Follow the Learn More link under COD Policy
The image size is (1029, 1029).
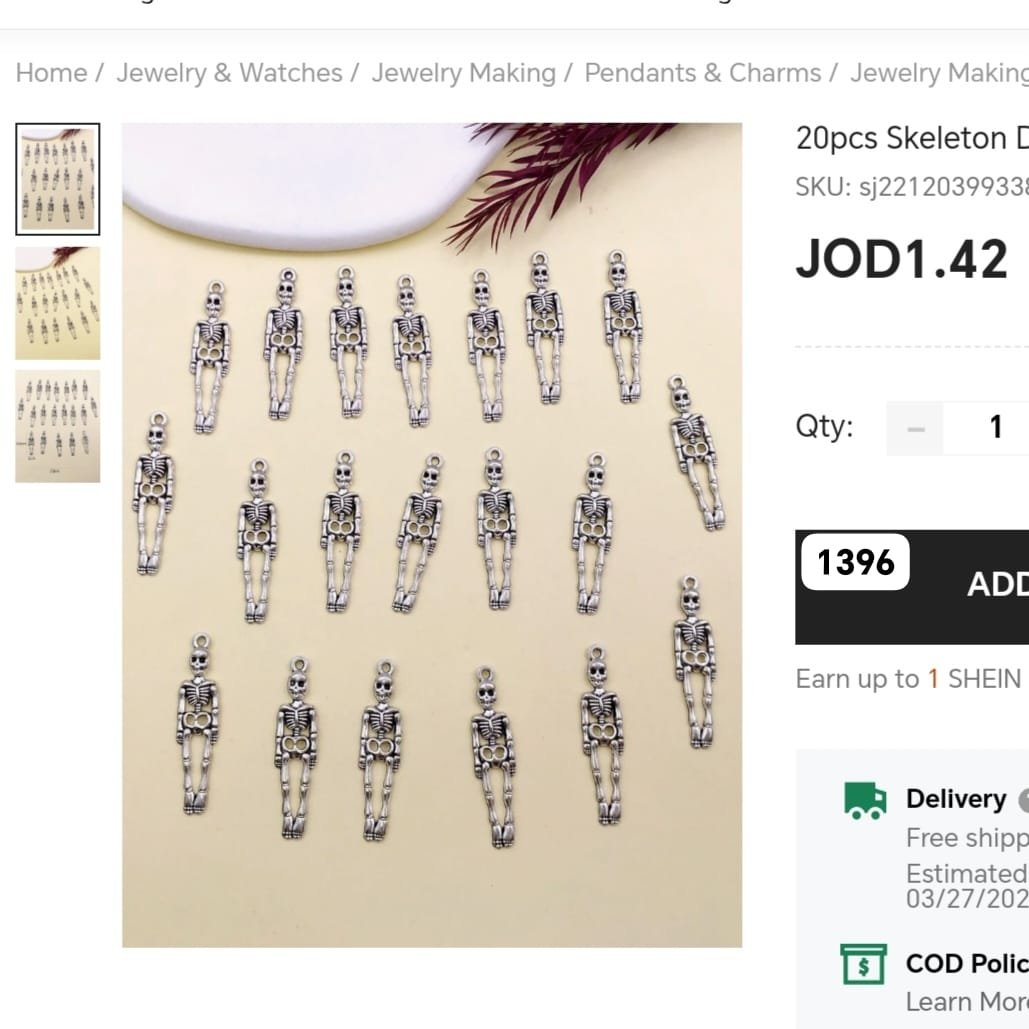(x=966, y=1001)
